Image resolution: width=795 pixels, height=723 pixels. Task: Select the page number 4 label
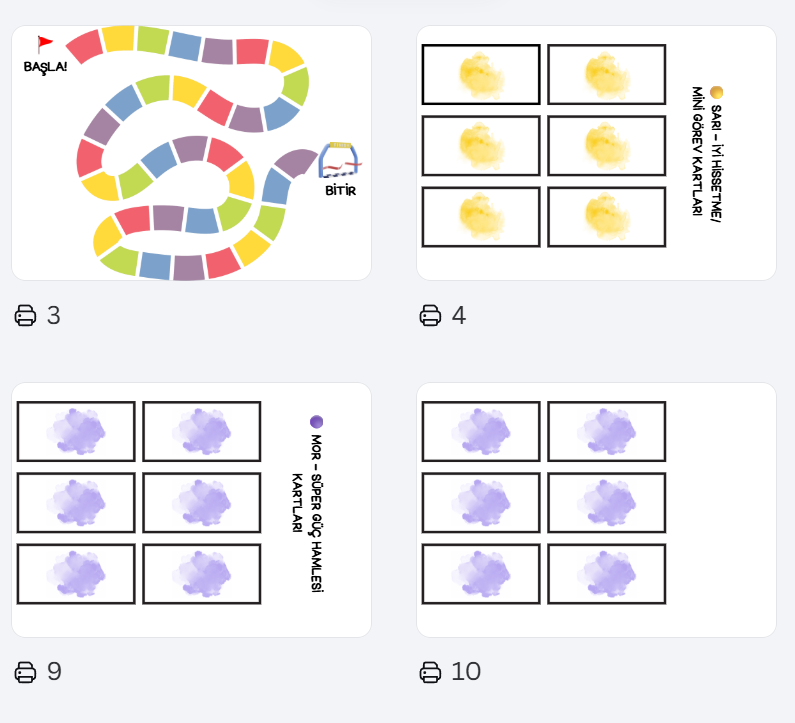(x=459, y=315)
